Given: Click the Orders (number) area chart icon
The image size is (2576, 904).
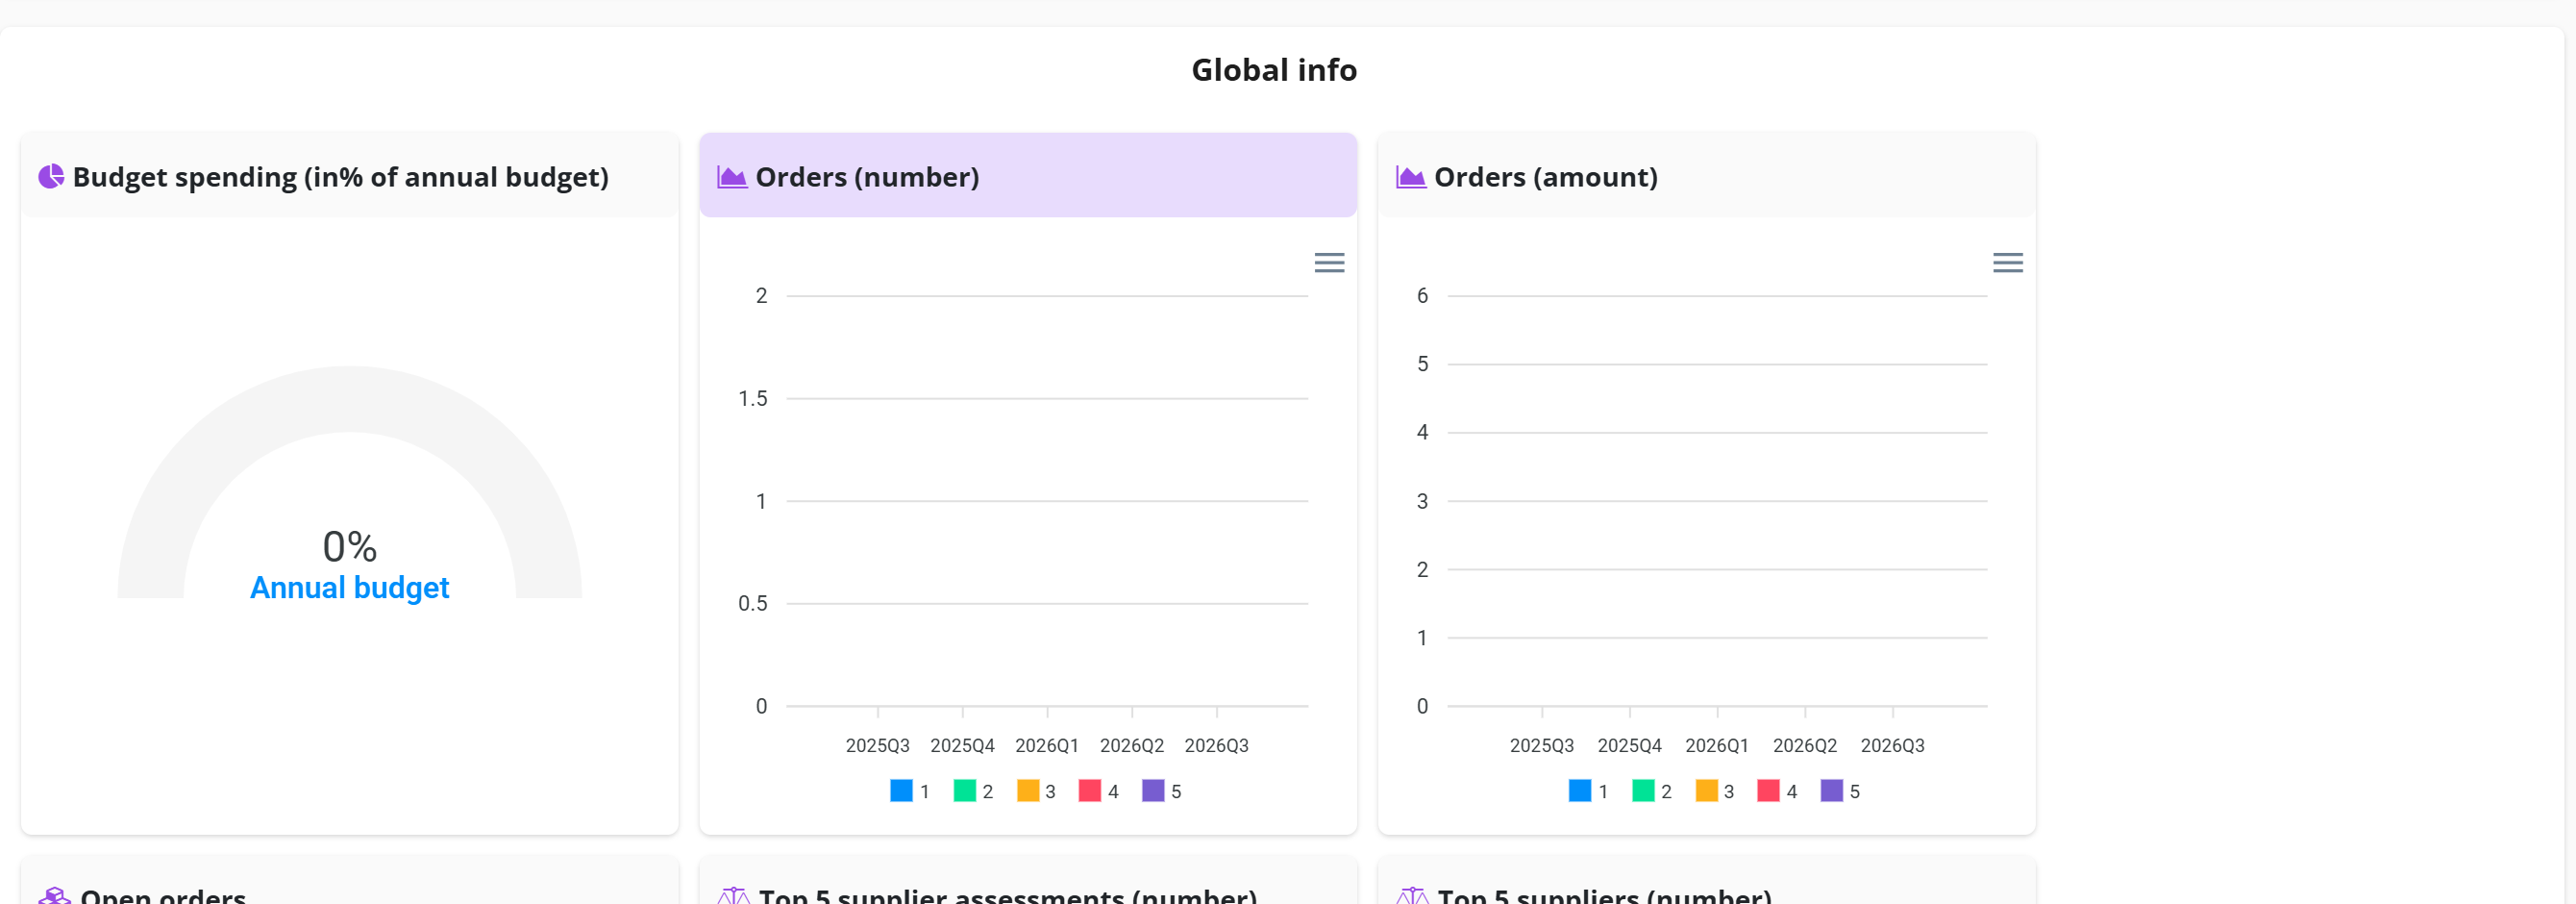Looking at the screenshot, I should point(732,177).
